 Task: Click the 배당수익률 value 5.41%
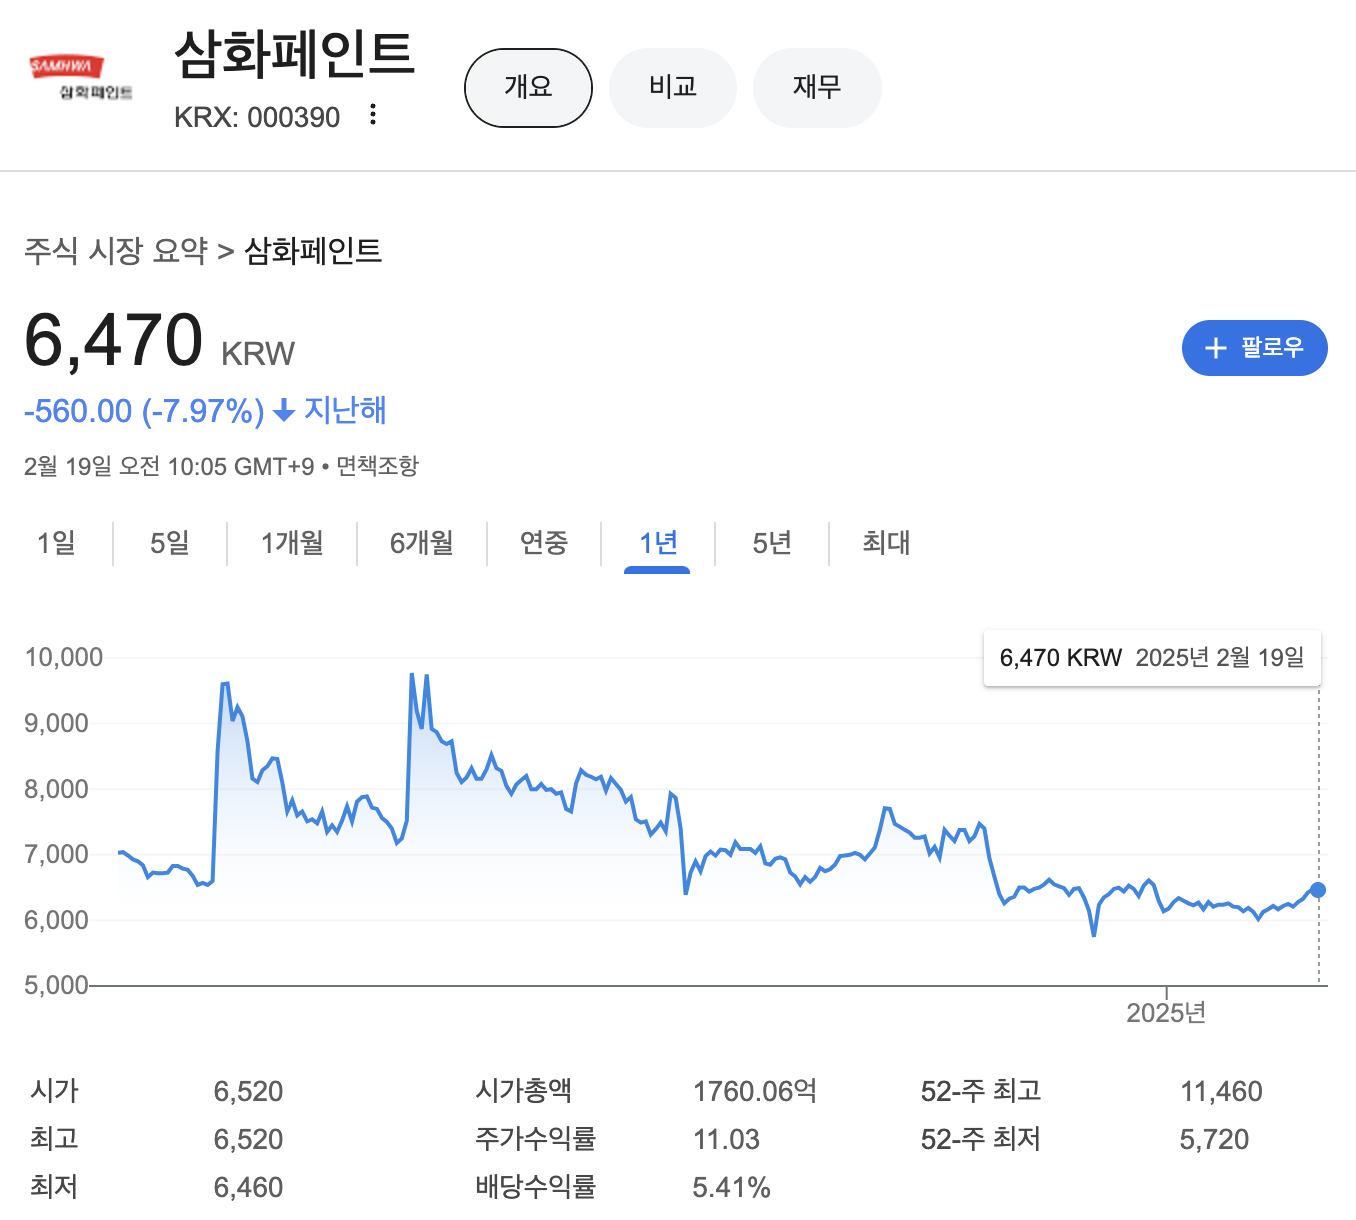(x=731, y=1187)
